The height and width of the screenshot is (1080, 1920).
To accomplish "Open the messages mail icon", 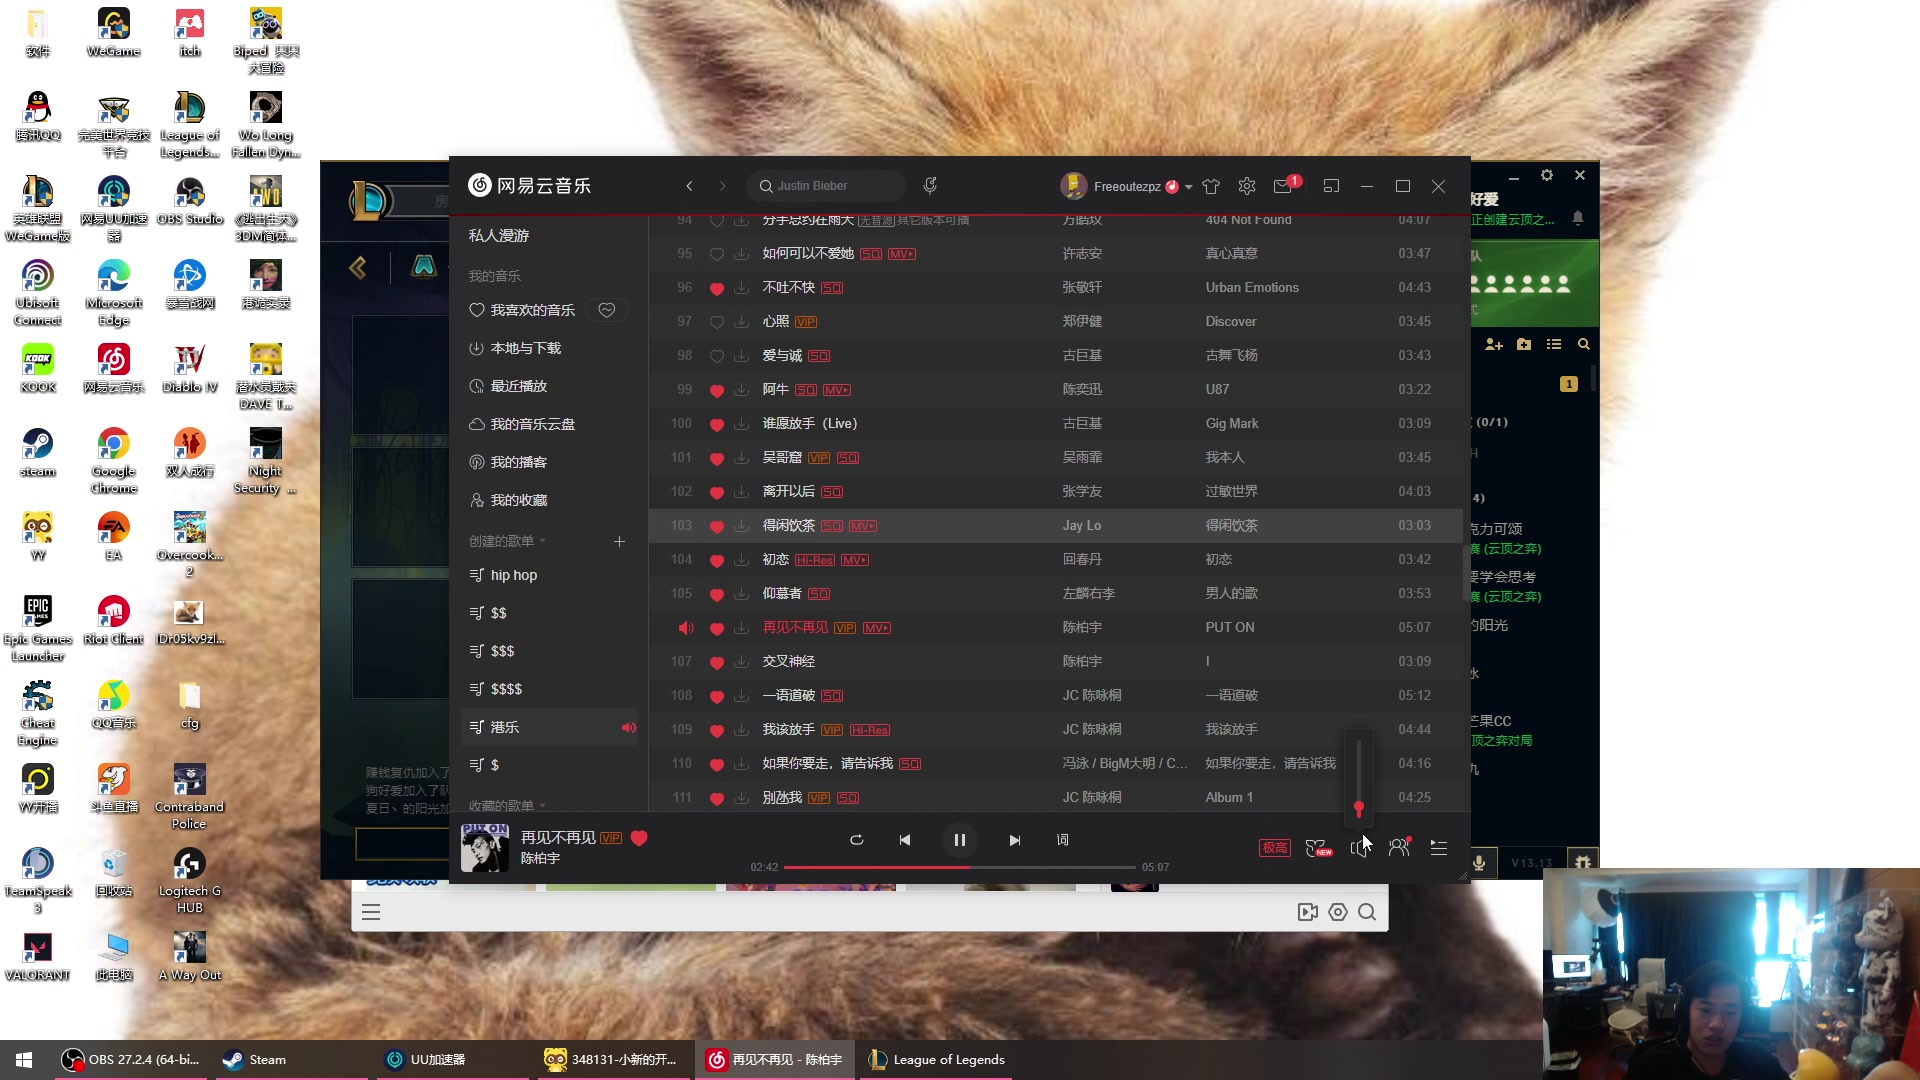I will (x=1282, y=186).
